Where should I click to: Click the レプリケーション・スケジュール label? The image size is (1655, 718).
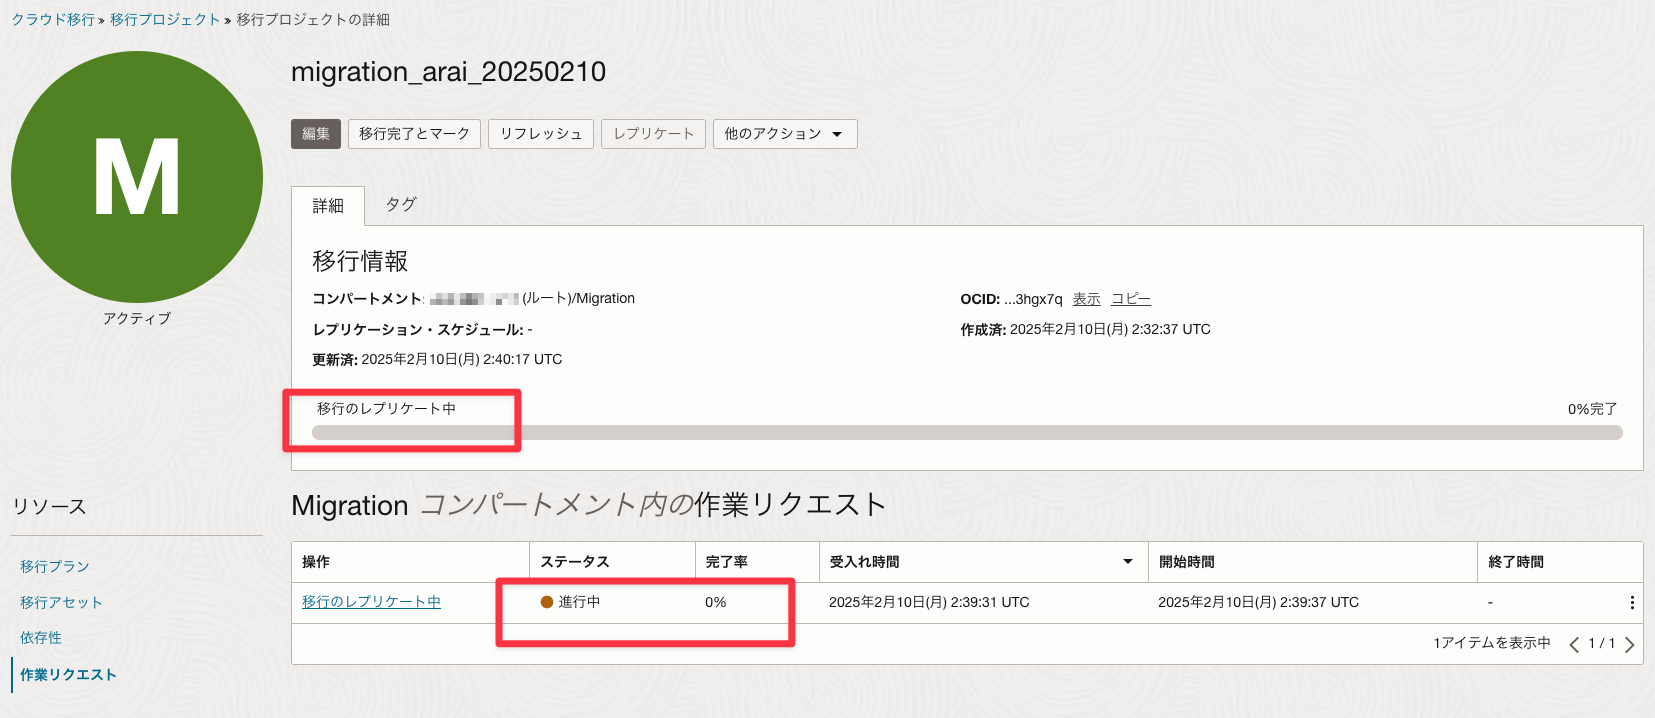418,329
